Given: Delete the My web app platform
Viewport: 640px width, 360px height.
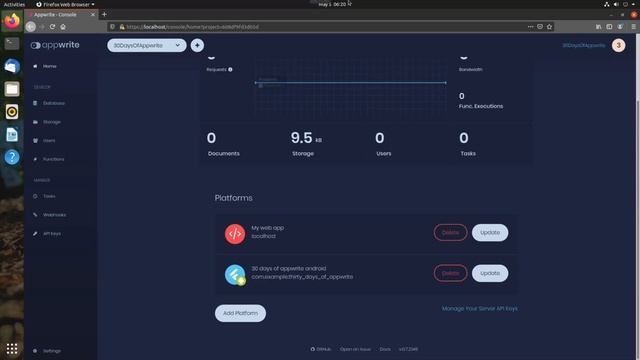Looking at the screenshot, I should pos(450,233).
